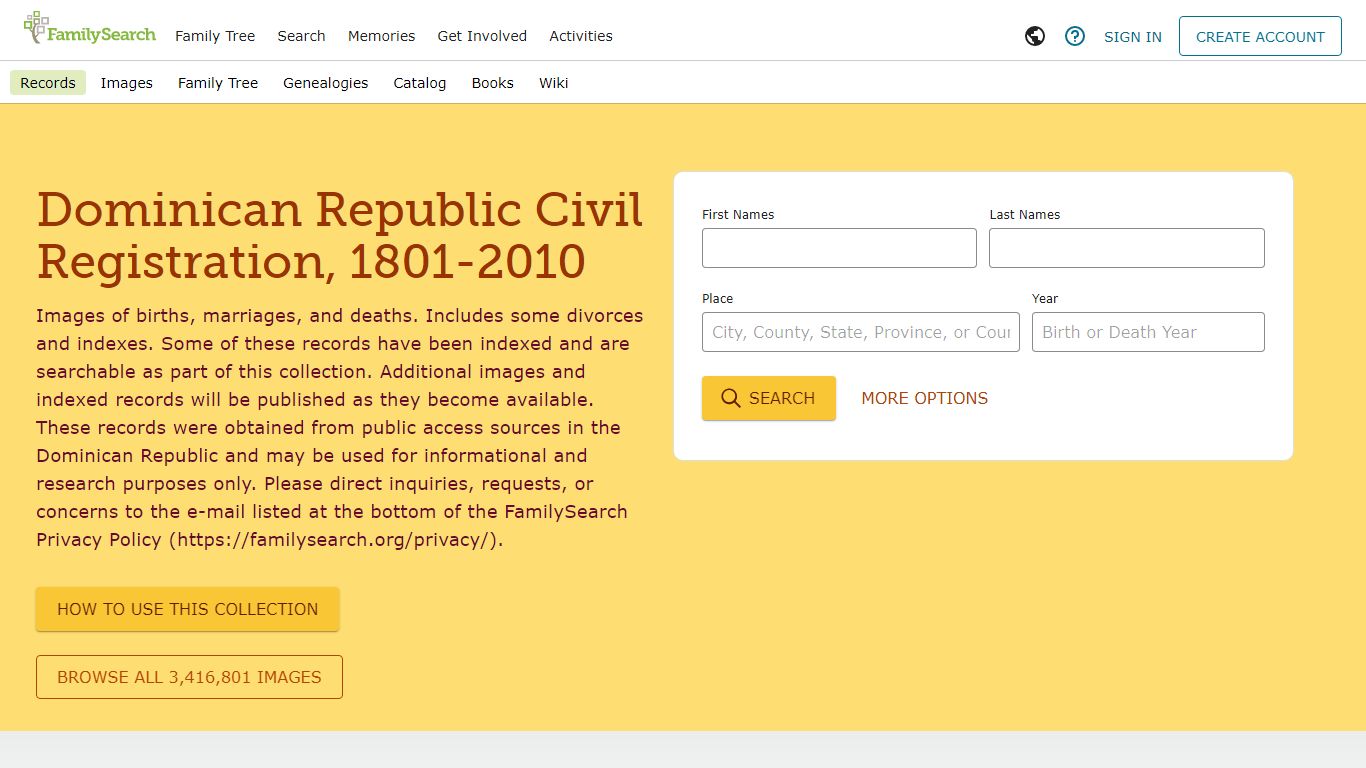This screenshot has height=768, width=1366.
Task: Switch to the Images tab
Action: [127, 83]
